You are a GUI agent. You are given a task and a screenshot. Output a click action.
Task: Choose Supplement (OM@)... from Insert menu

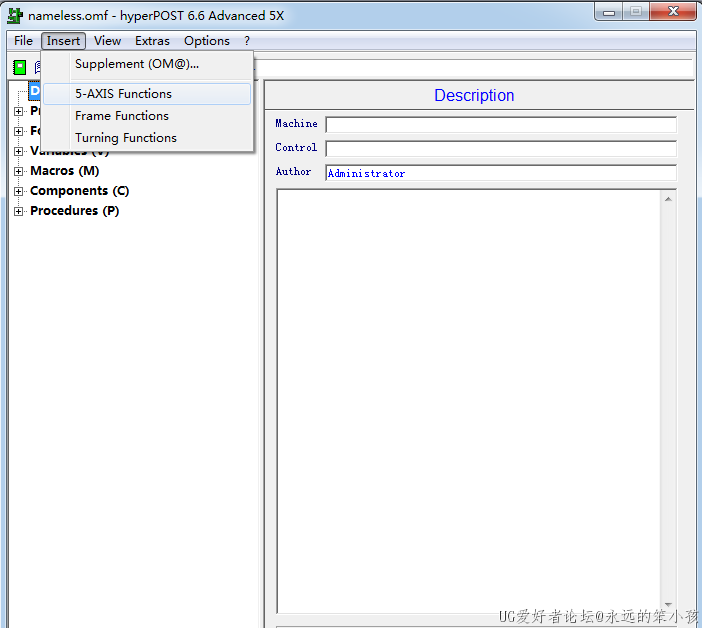(x=147, y=64)
